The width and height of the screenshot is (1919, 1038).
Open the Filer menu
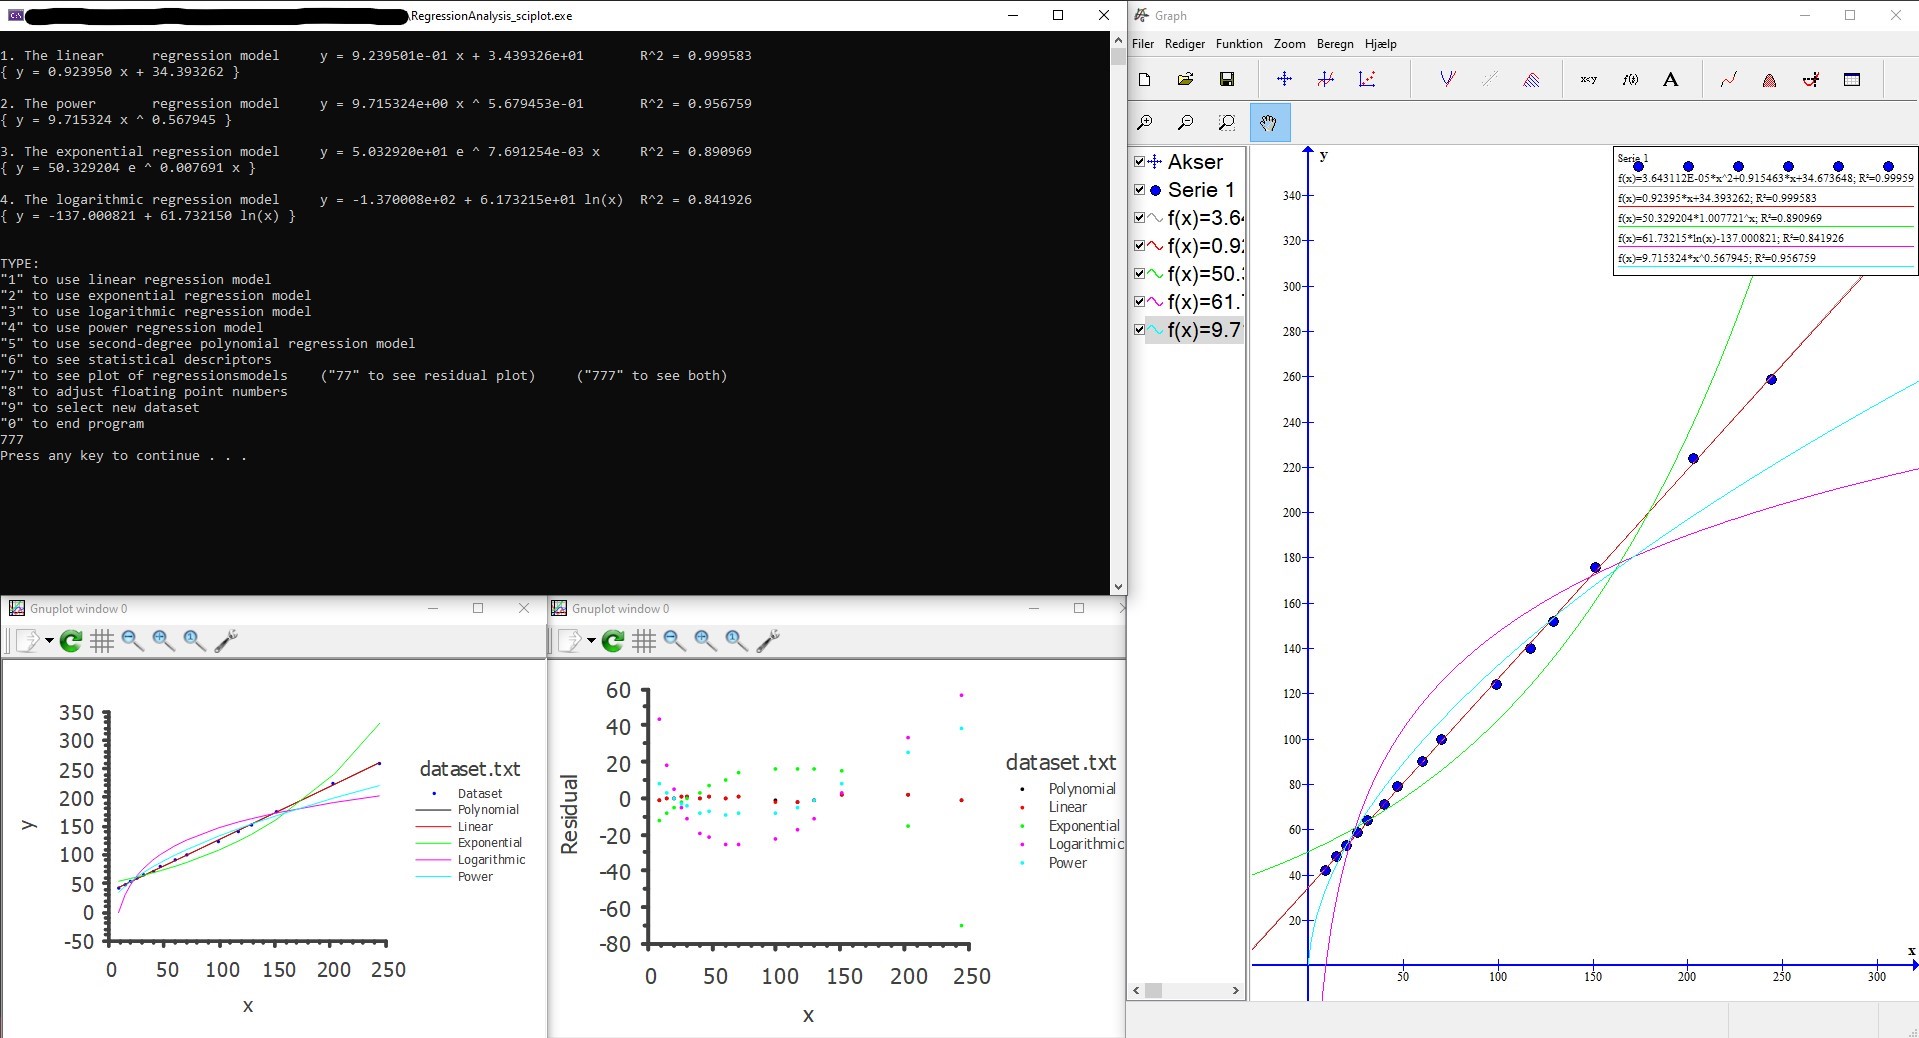coord(1143,44)
